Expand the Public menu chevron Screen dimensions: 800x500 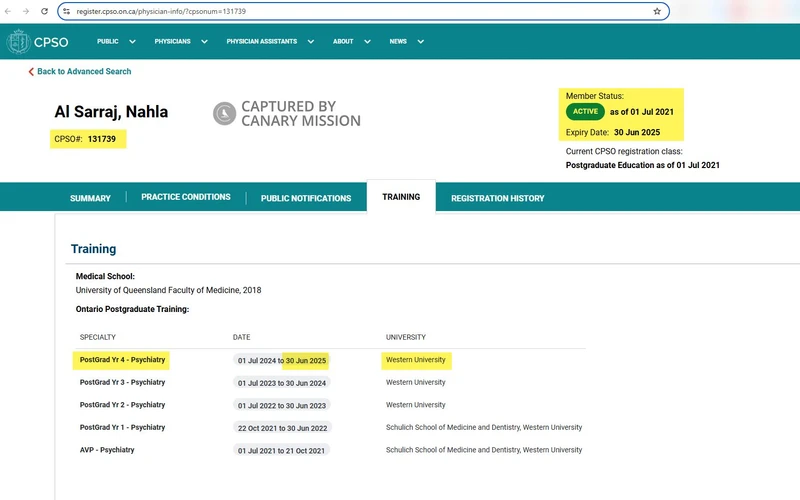pyautogui.click(x=132, y=42)
